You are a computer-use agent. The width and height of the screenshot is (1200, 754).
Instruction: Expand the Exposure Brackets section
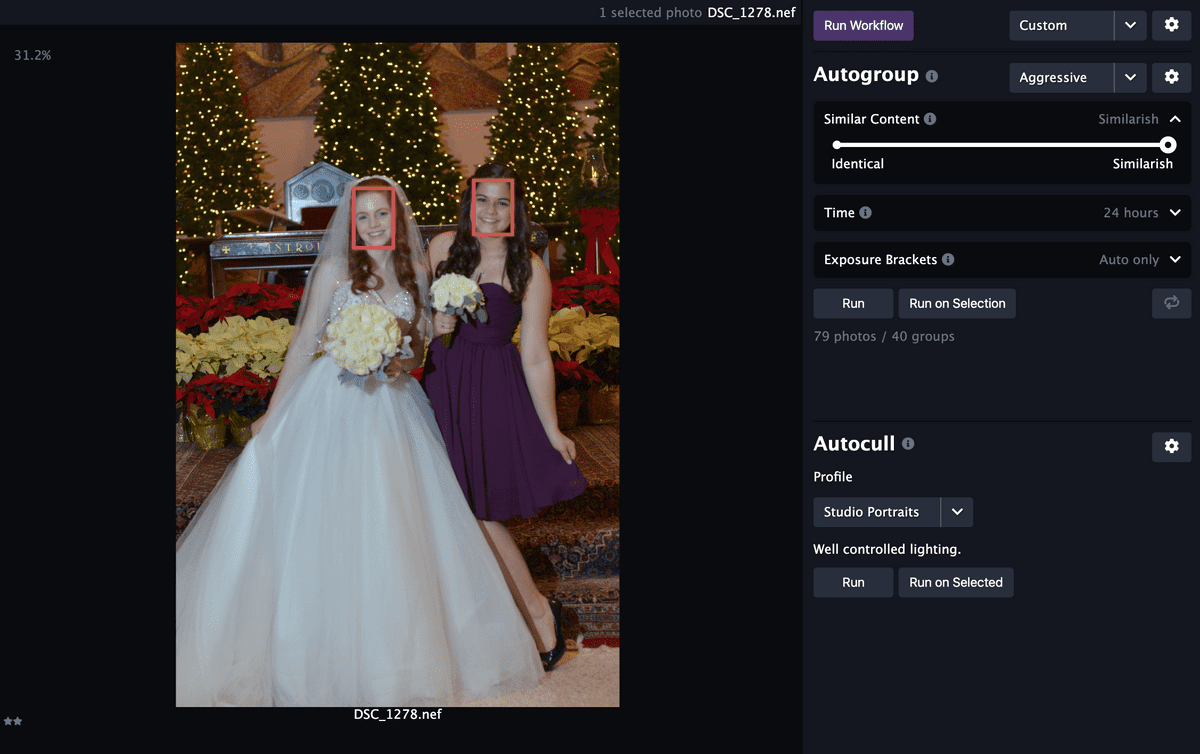point(1175,260)
